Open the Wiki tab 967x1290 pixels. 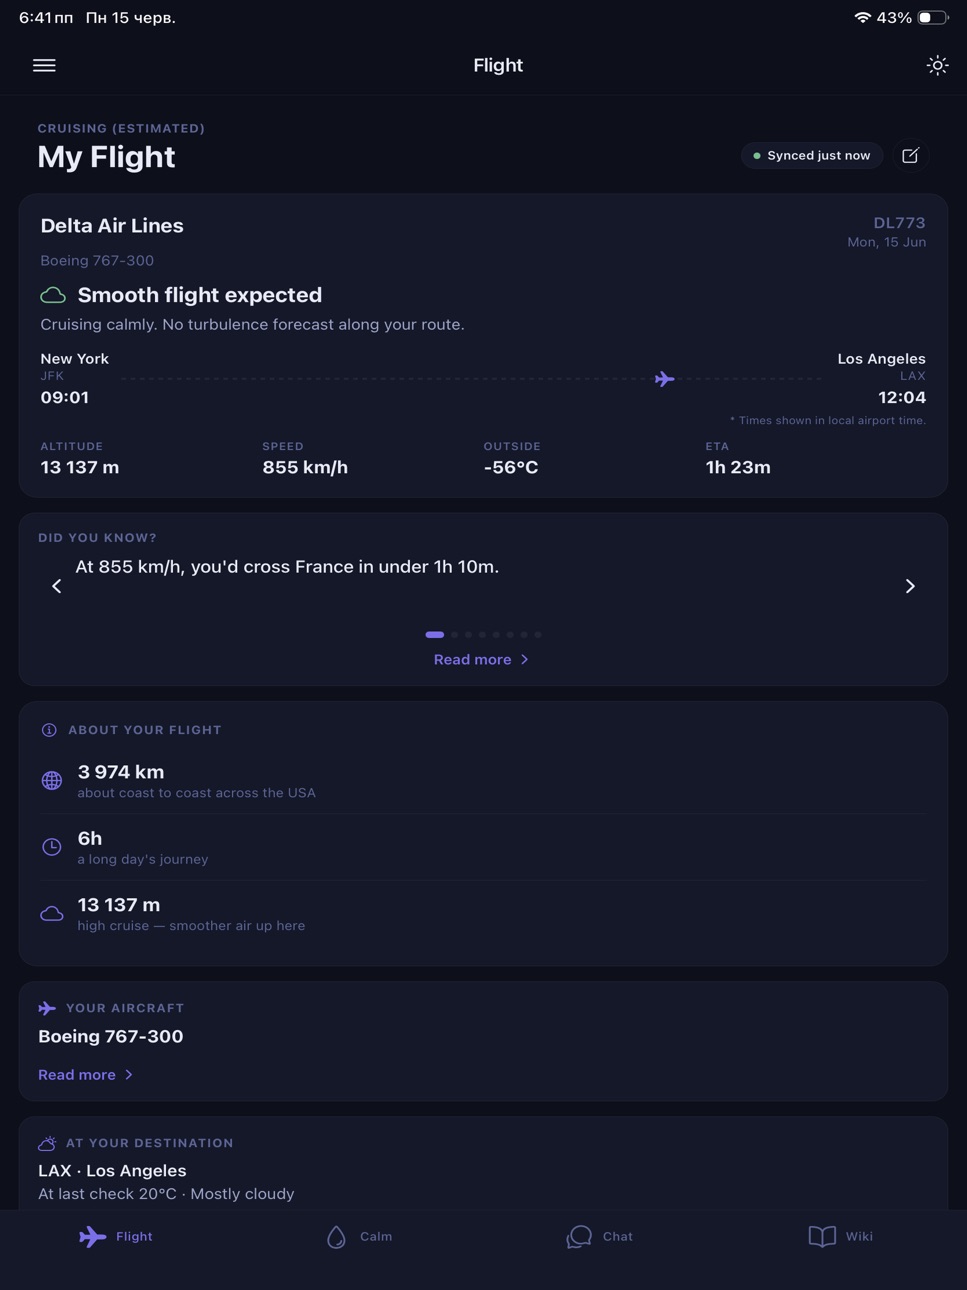(x=841, y=1237)
